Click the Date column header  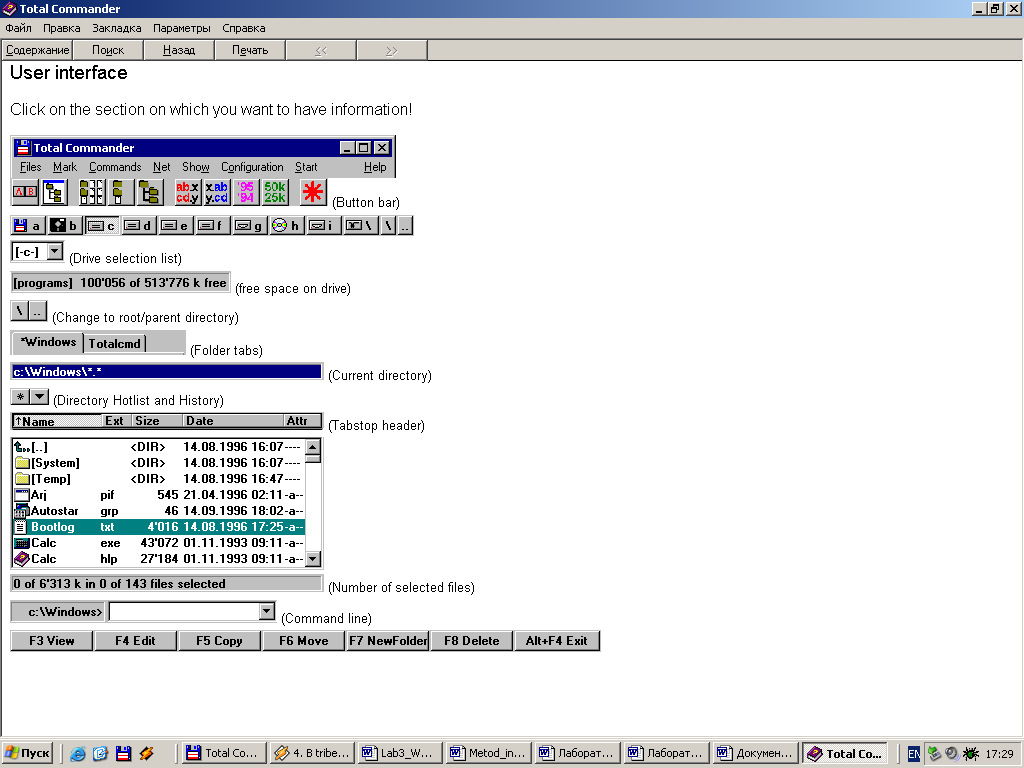(x=232, y=421)
